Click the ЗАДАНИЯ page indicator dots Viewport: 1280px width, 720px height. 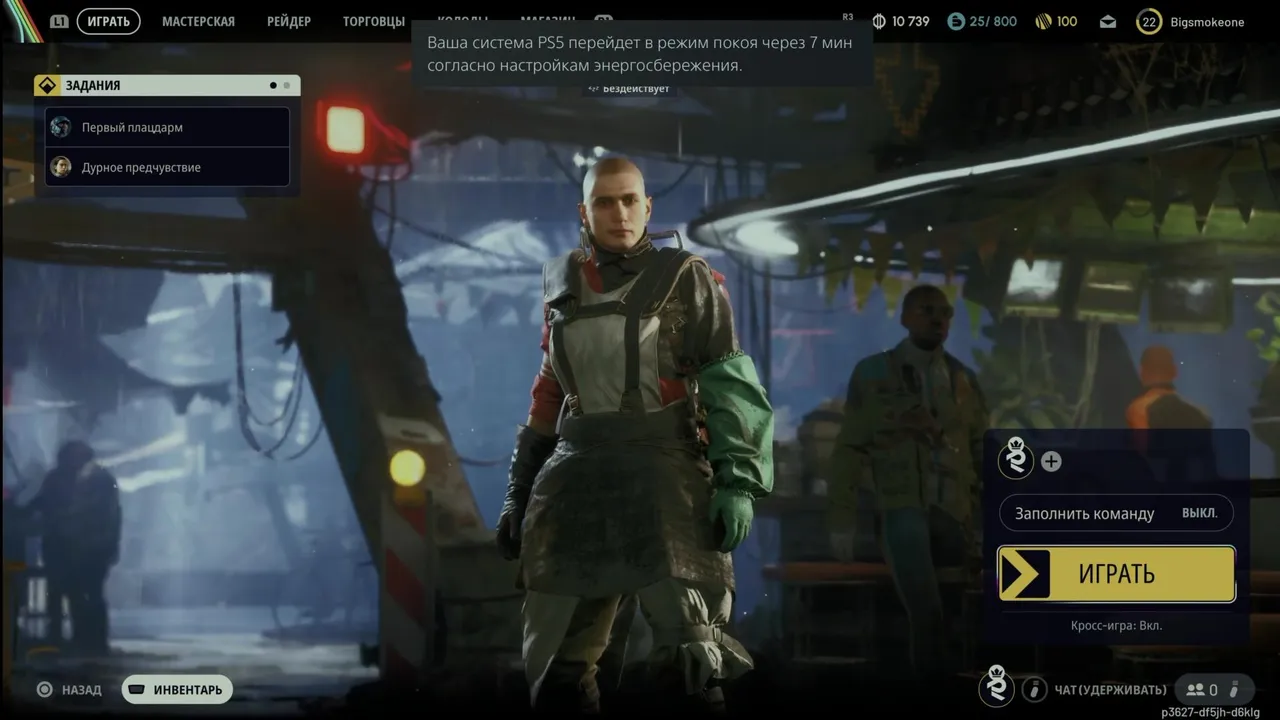[280, 85]
